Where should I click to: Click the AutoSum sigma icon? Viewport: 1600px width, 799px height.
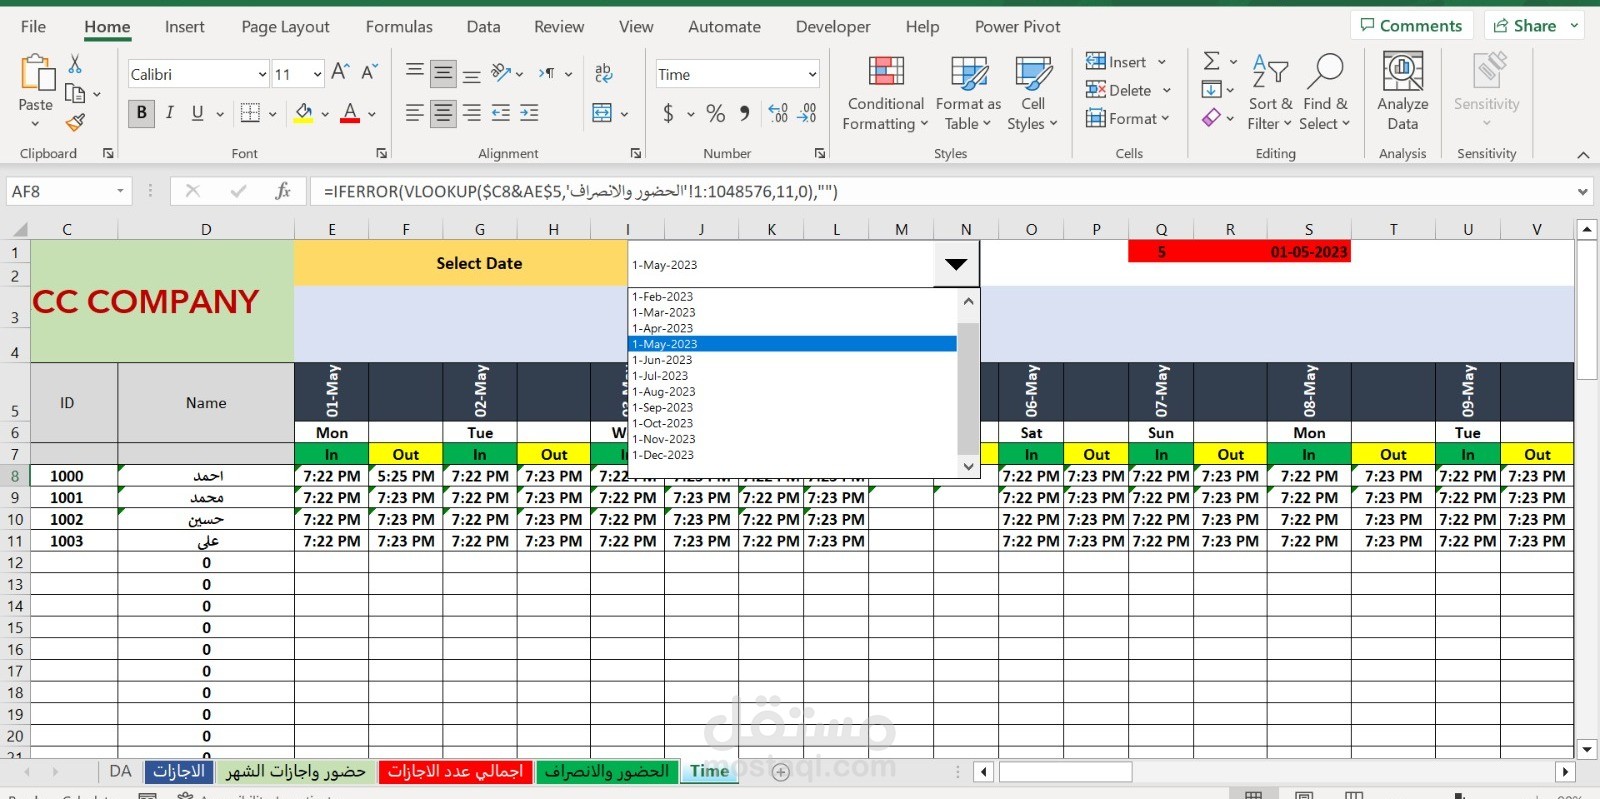(x=1211, y=62)
